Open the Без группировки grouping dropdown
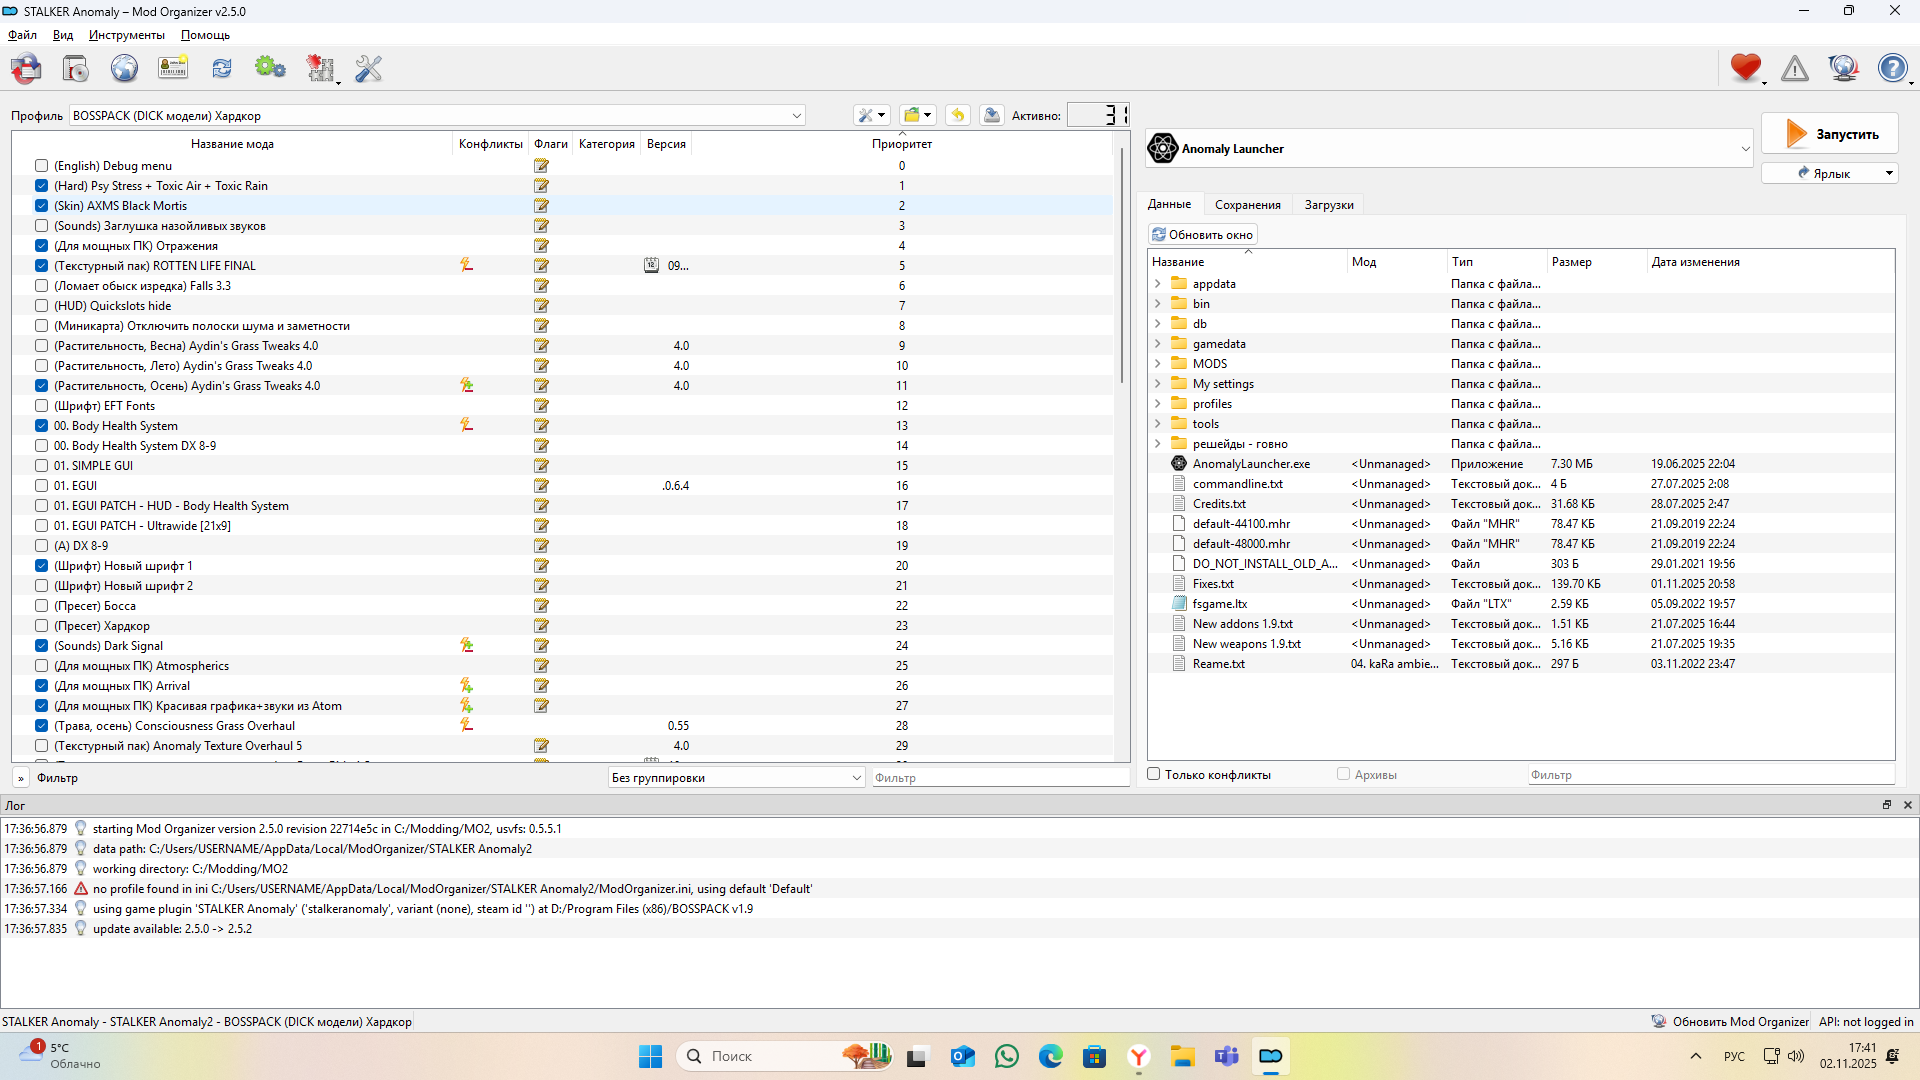The width and height of the screenshot is (1920, 1080). tap(736, 778)
